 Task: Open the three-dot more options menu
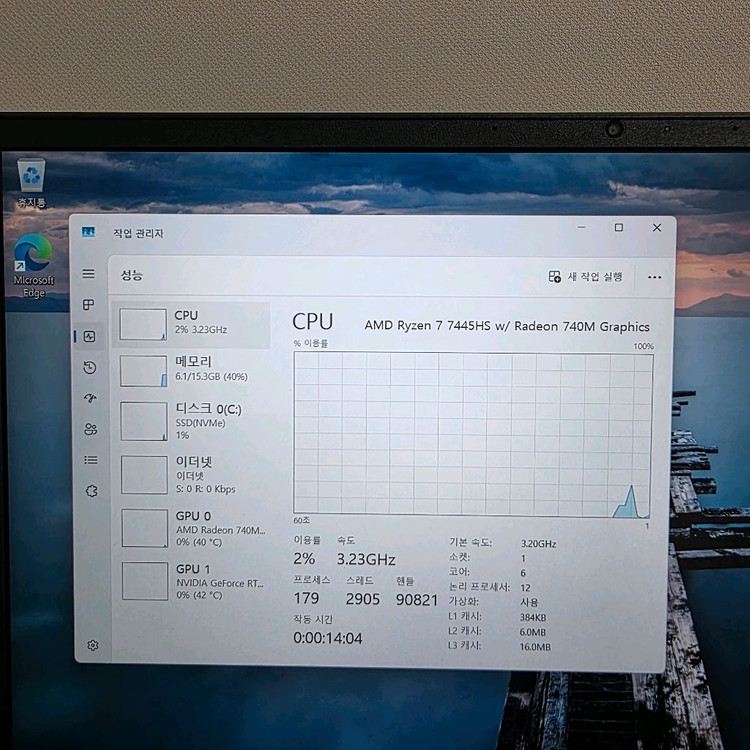click(654, 278)
